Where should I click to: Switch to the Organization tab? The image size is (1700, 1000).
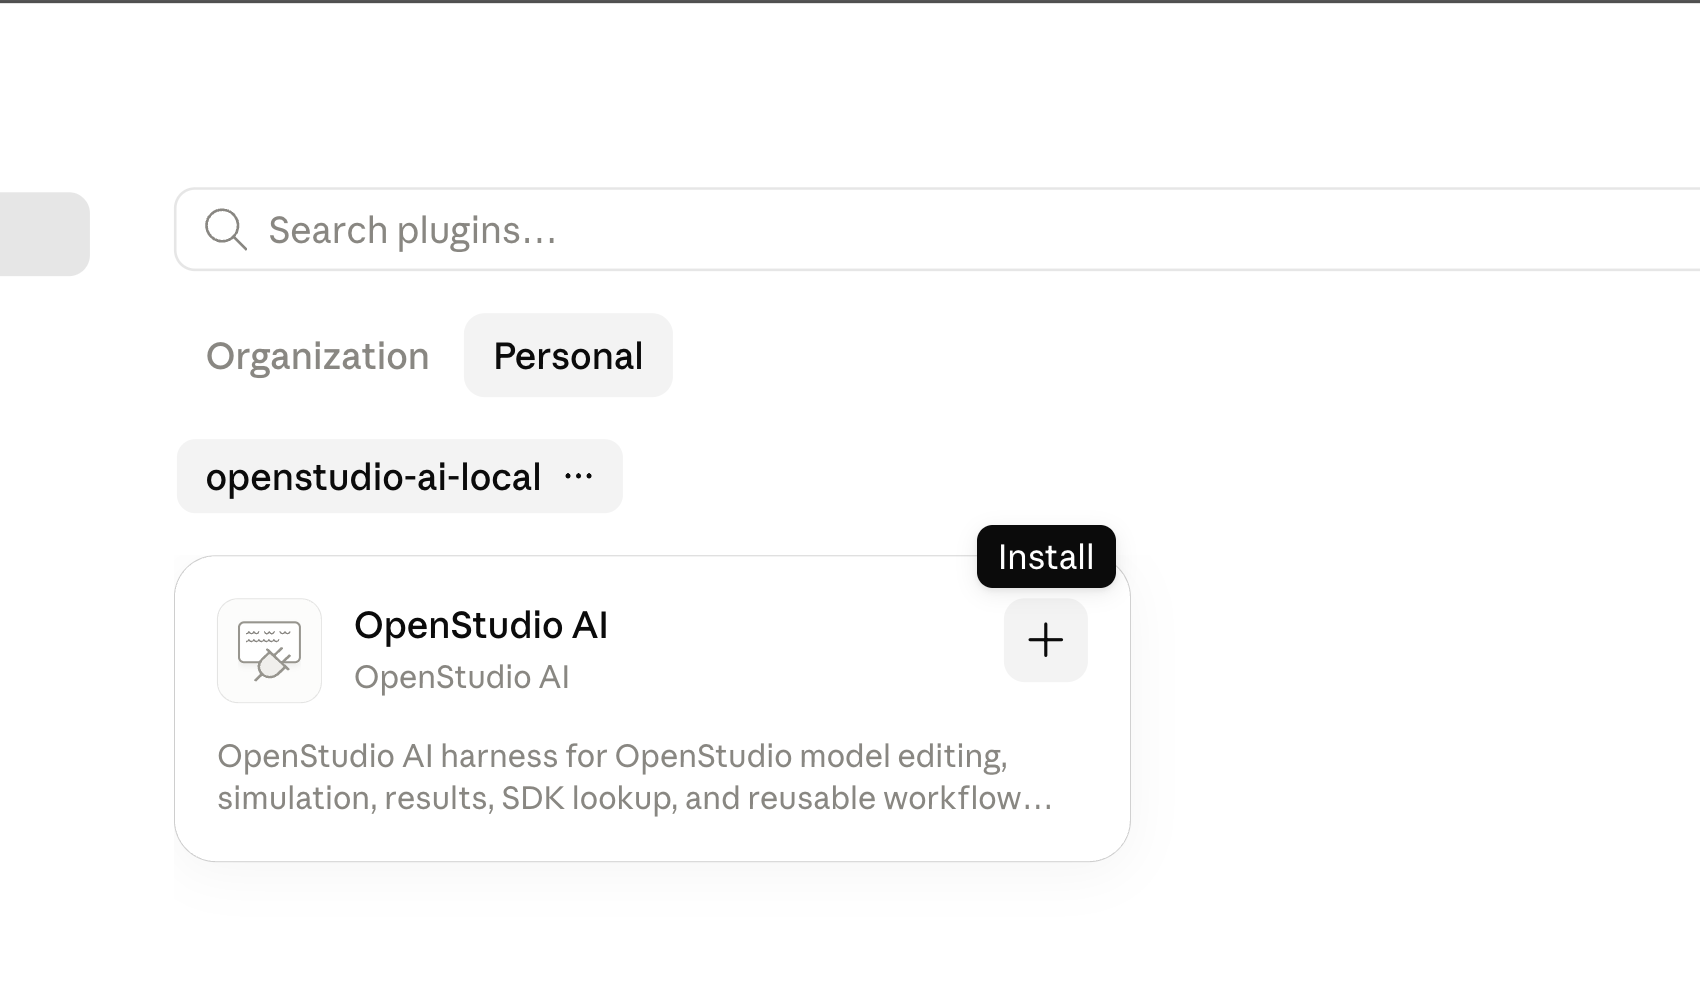coord(317,356)
